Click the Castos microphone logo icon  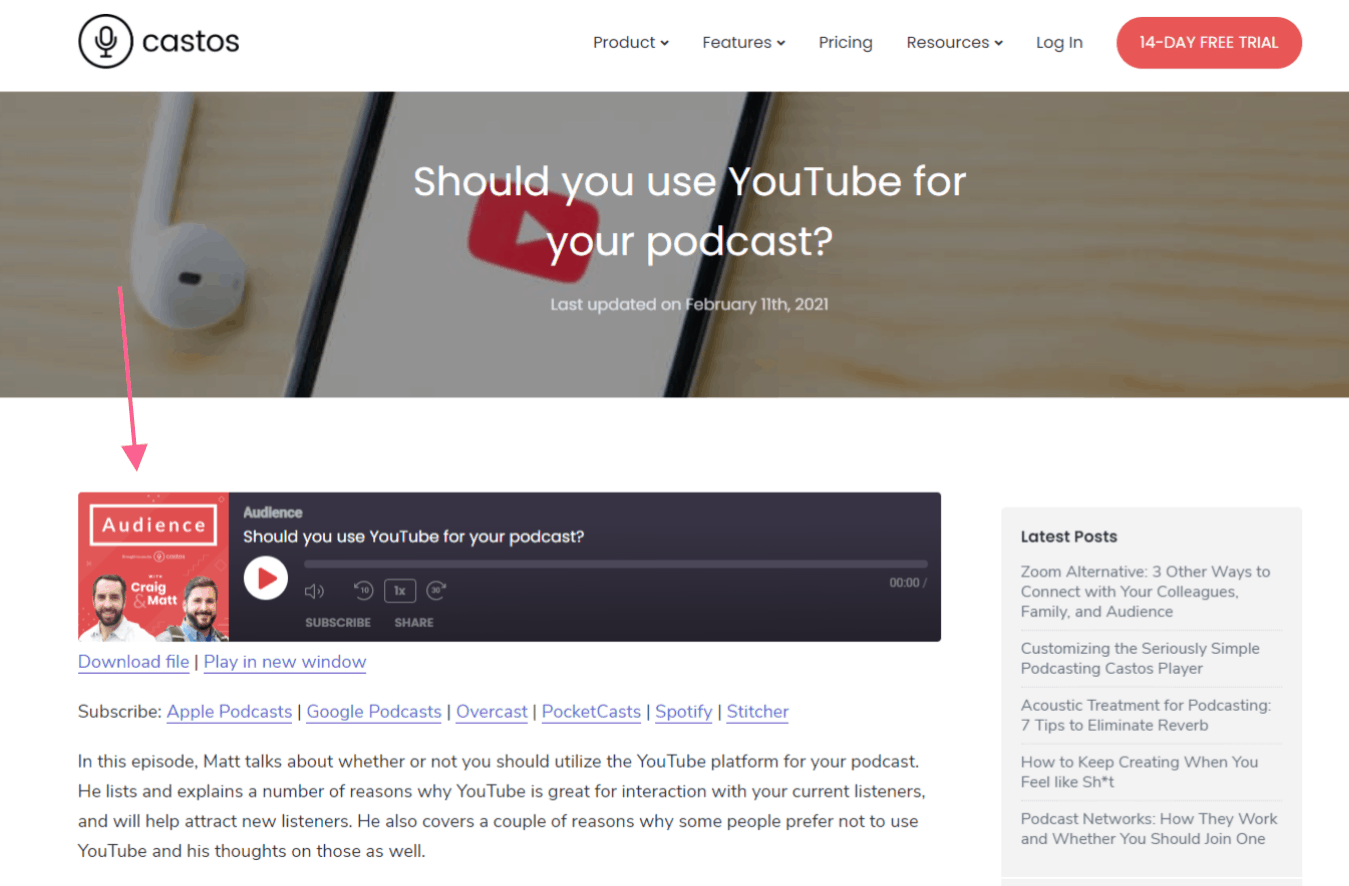click(105, 41)
